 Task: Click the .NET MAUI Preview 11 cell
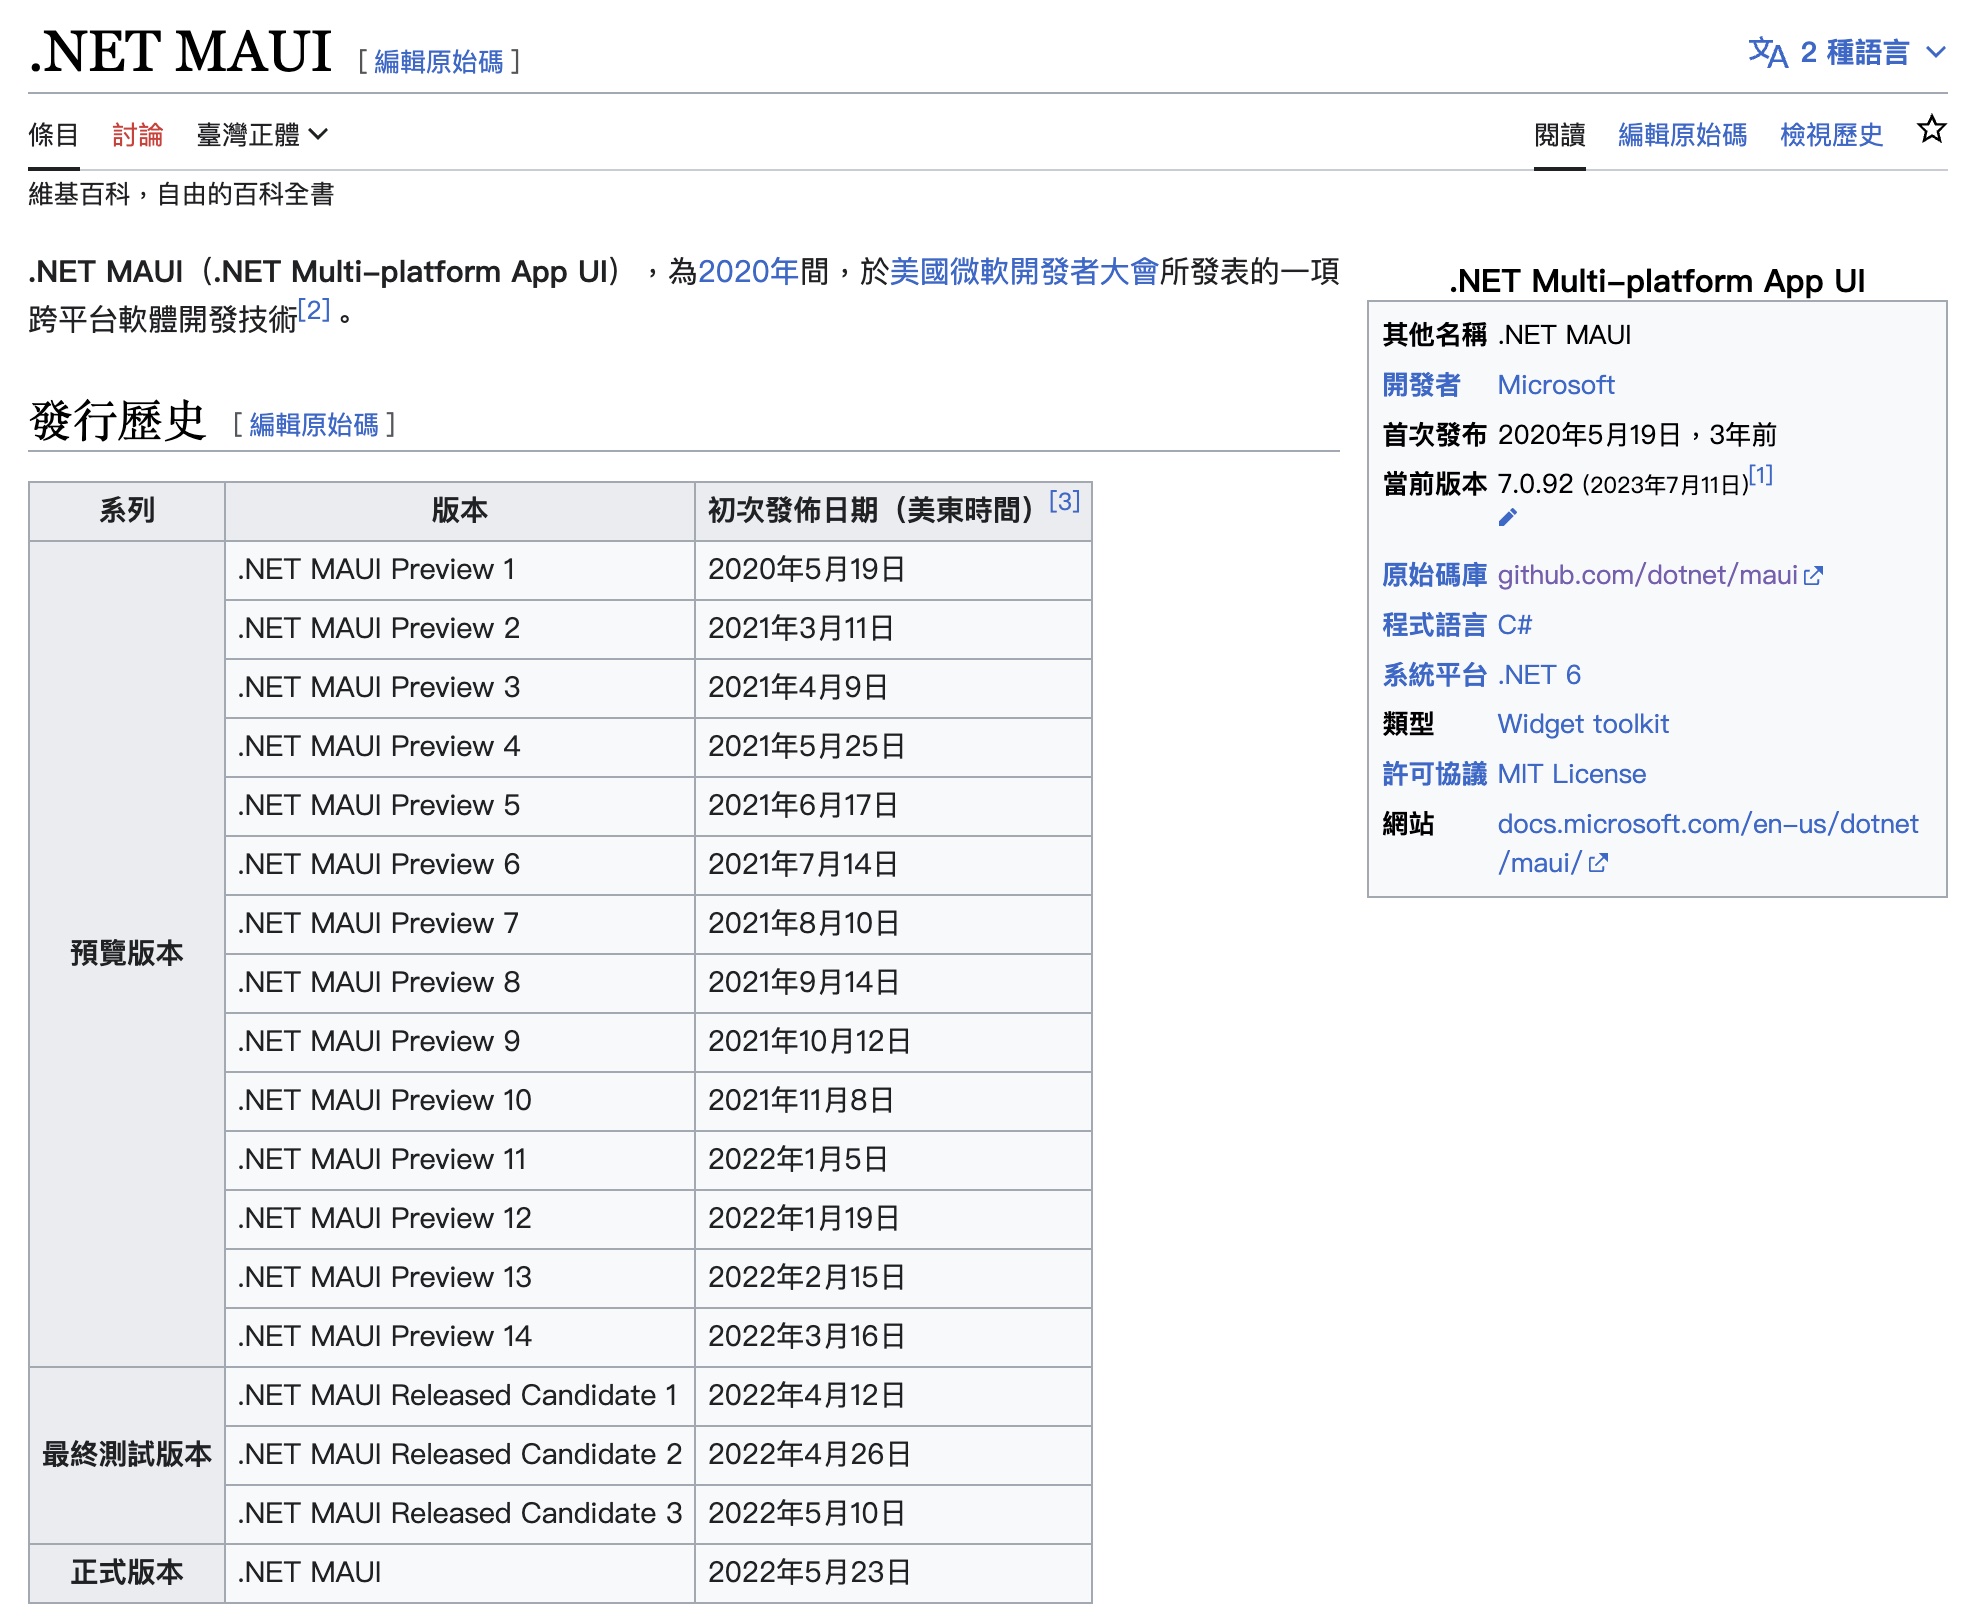(460, 1160)
